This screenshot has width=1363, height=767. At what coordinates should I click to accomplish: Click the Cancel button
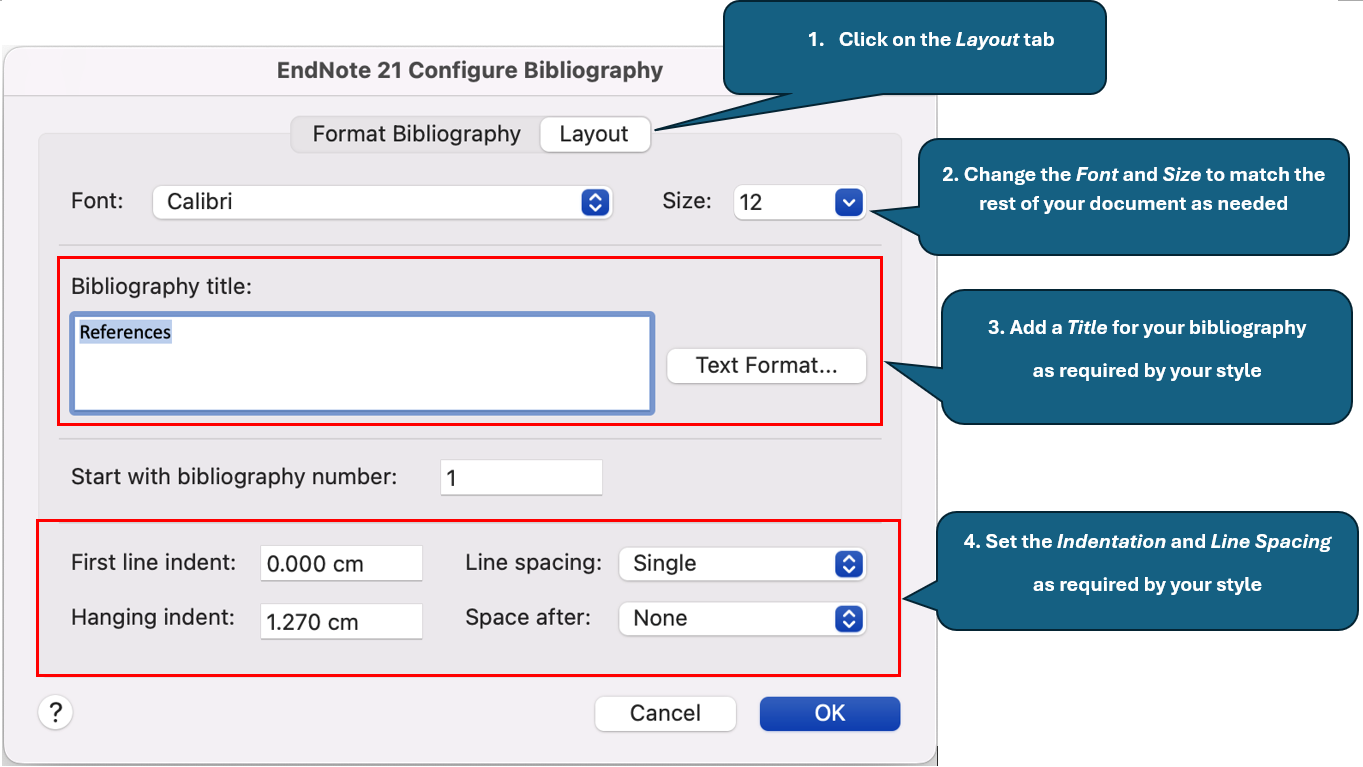[665, 713]
